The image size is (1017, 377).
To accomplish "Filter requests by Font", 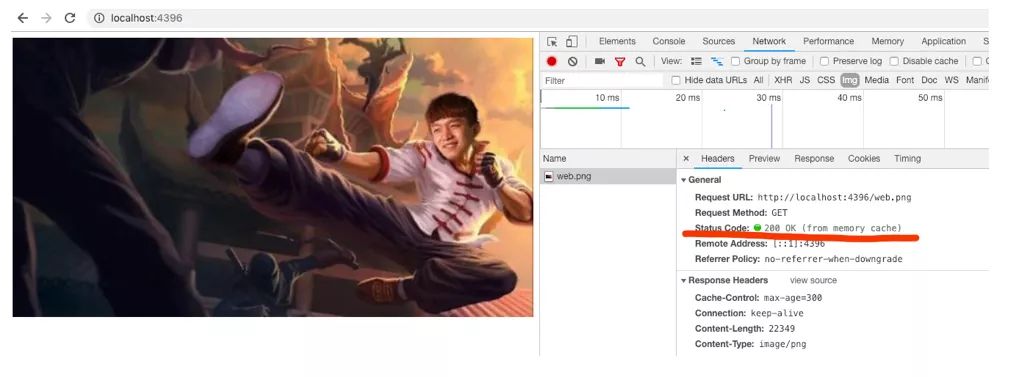I will pos(905,80).
